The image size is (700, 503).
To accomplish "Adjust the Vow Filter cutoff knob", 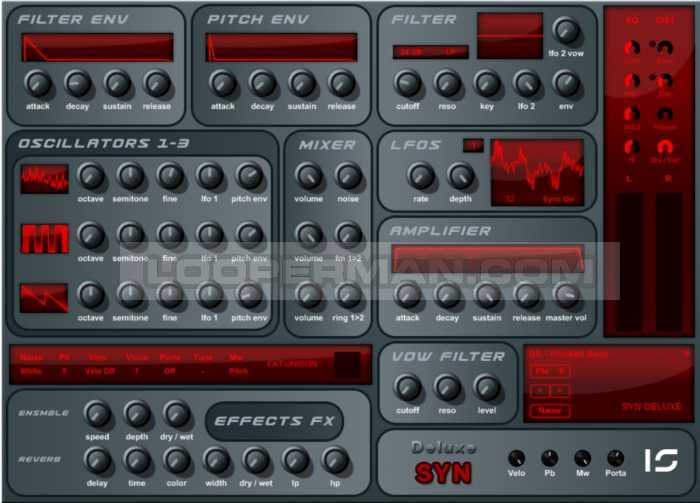I will (x=408, y=387).
